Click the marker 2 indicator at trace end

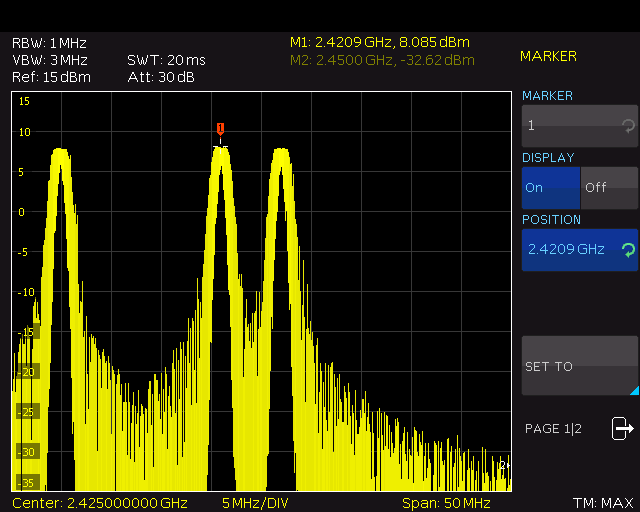[x=504, y=465]
